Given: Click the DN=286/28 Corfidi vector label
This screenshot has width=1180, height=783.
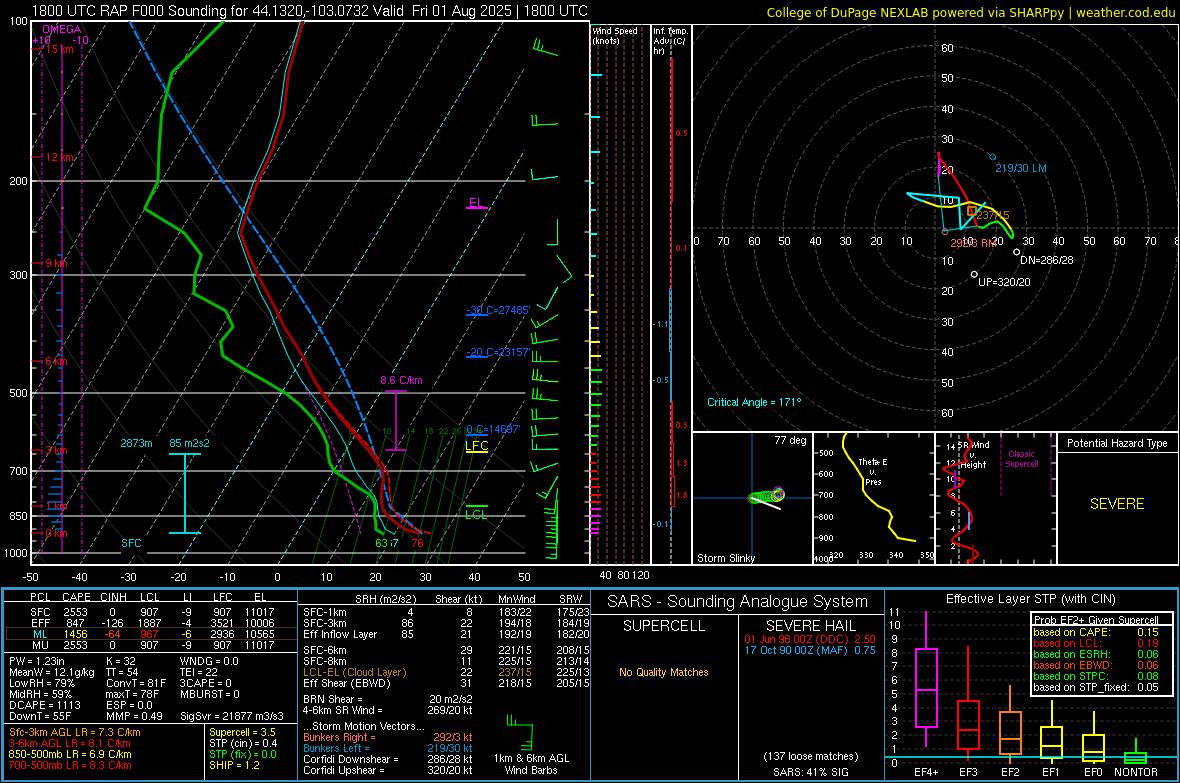Looking at the screenshot, I should coord(1047,260).
